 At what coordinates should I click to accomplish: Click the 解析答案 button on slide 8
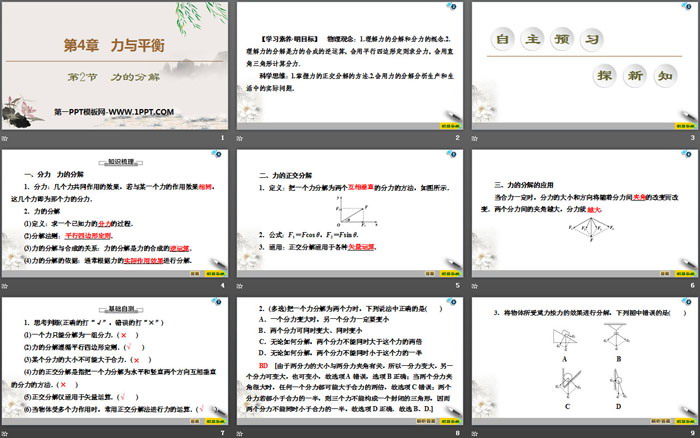point(426,421)
